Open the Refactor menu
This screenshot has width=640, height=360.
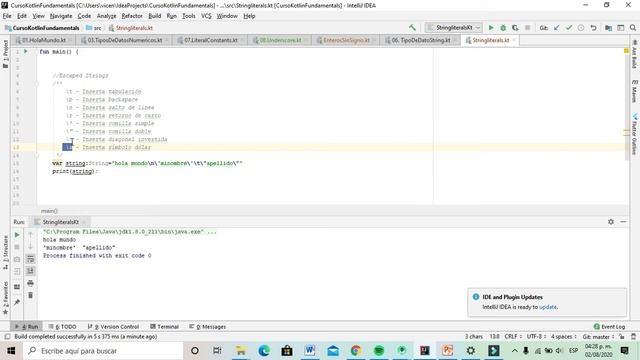pos(132,16)
